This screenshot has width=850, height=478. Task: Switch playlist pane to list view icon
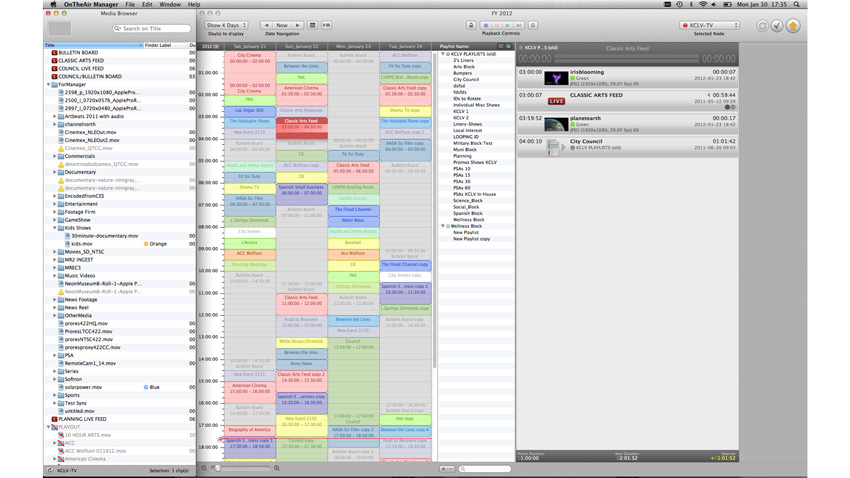pyautogui.click(x=501, y=47)
